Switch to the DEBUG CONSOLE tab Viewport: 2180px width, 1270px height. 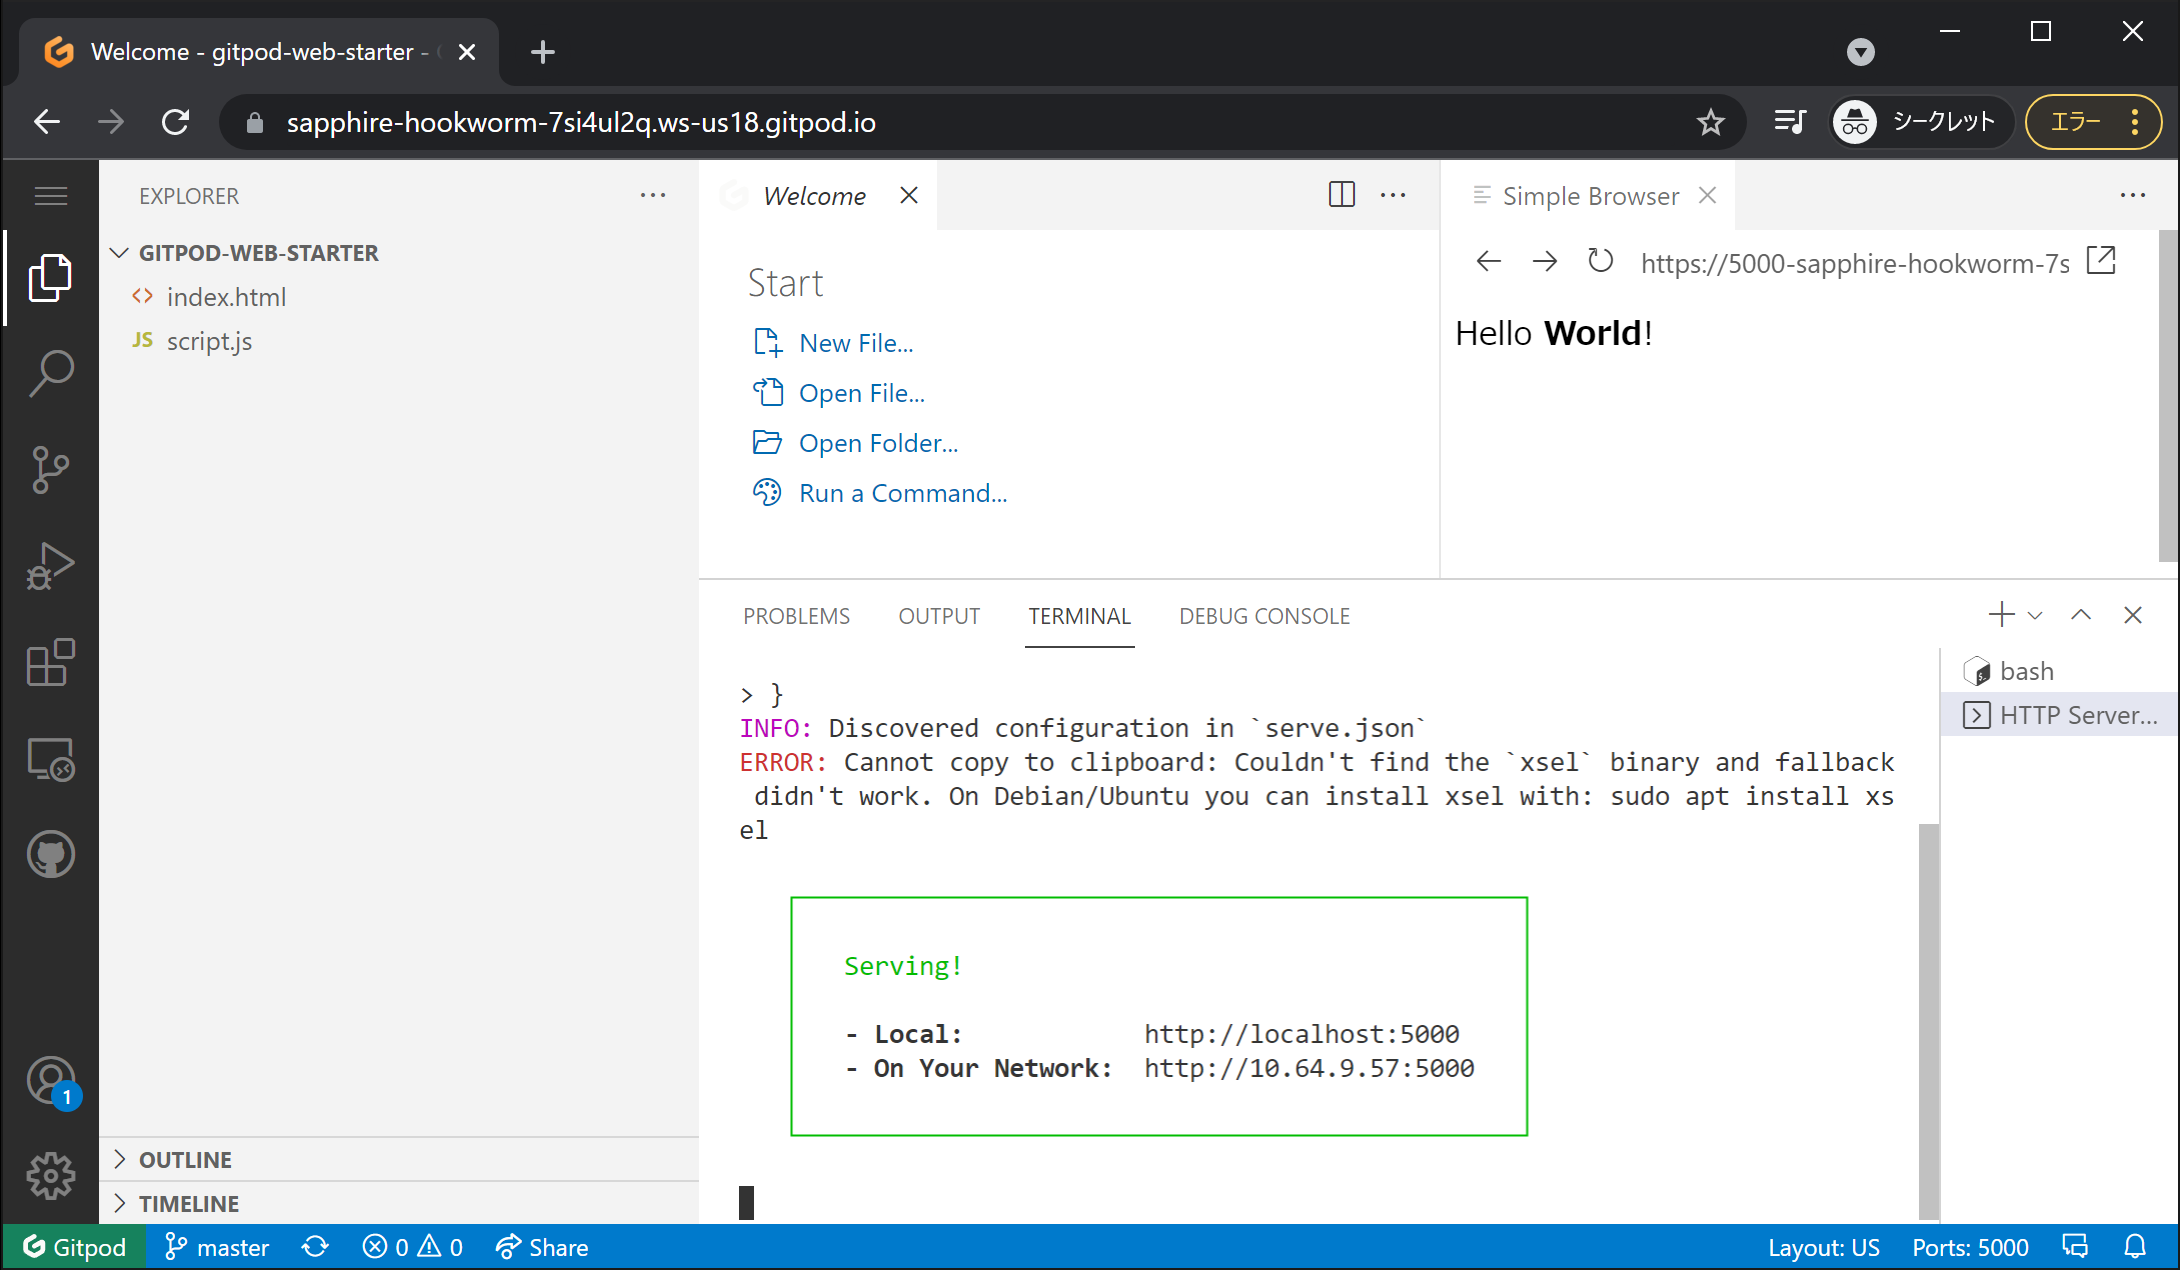click(1264, 616)
